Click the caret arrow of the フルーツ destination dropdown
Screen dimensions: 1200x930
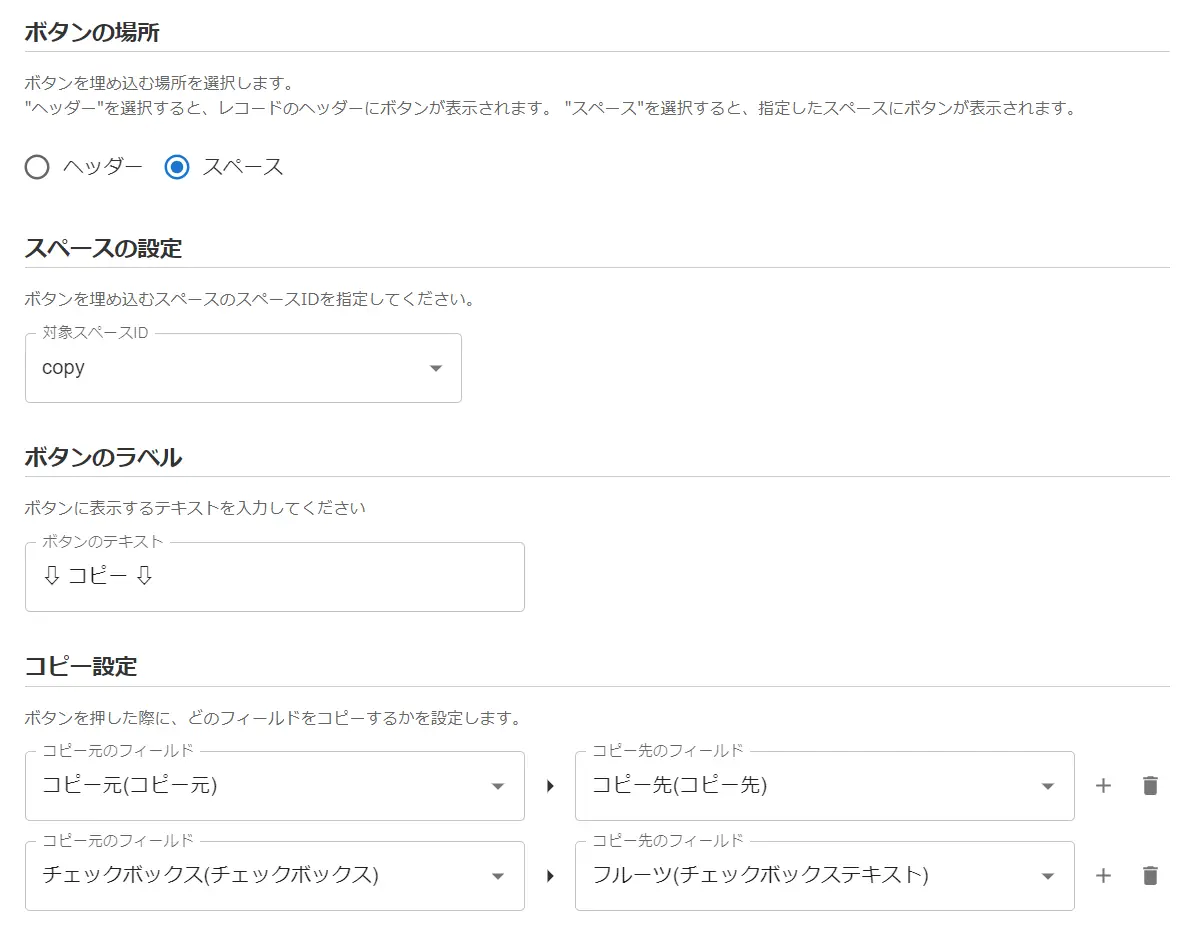[1048, 876]
